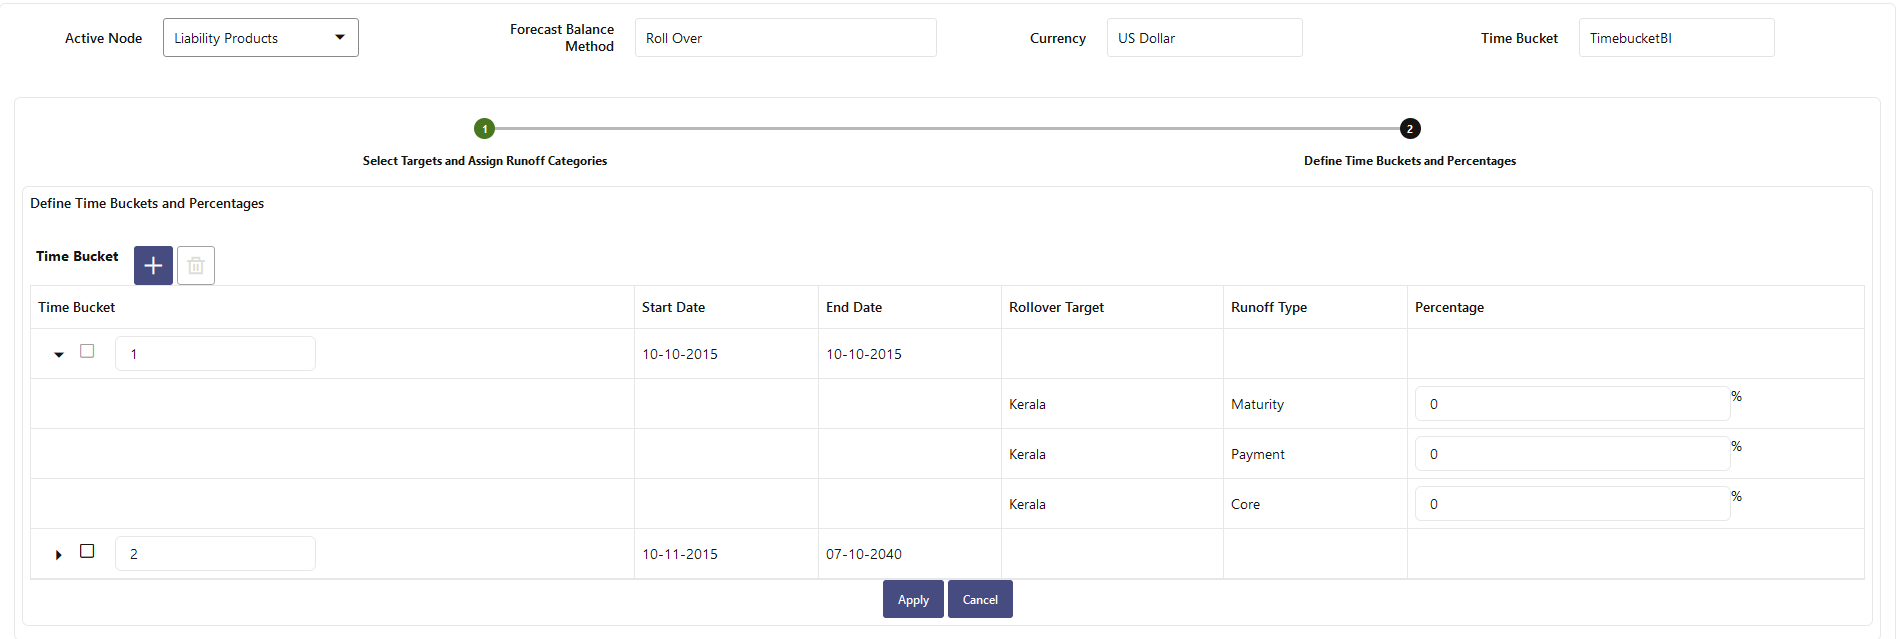1900x639 pixels.
Task: Click step 1 green circle in wizard
Action: (x=485, y=129)
